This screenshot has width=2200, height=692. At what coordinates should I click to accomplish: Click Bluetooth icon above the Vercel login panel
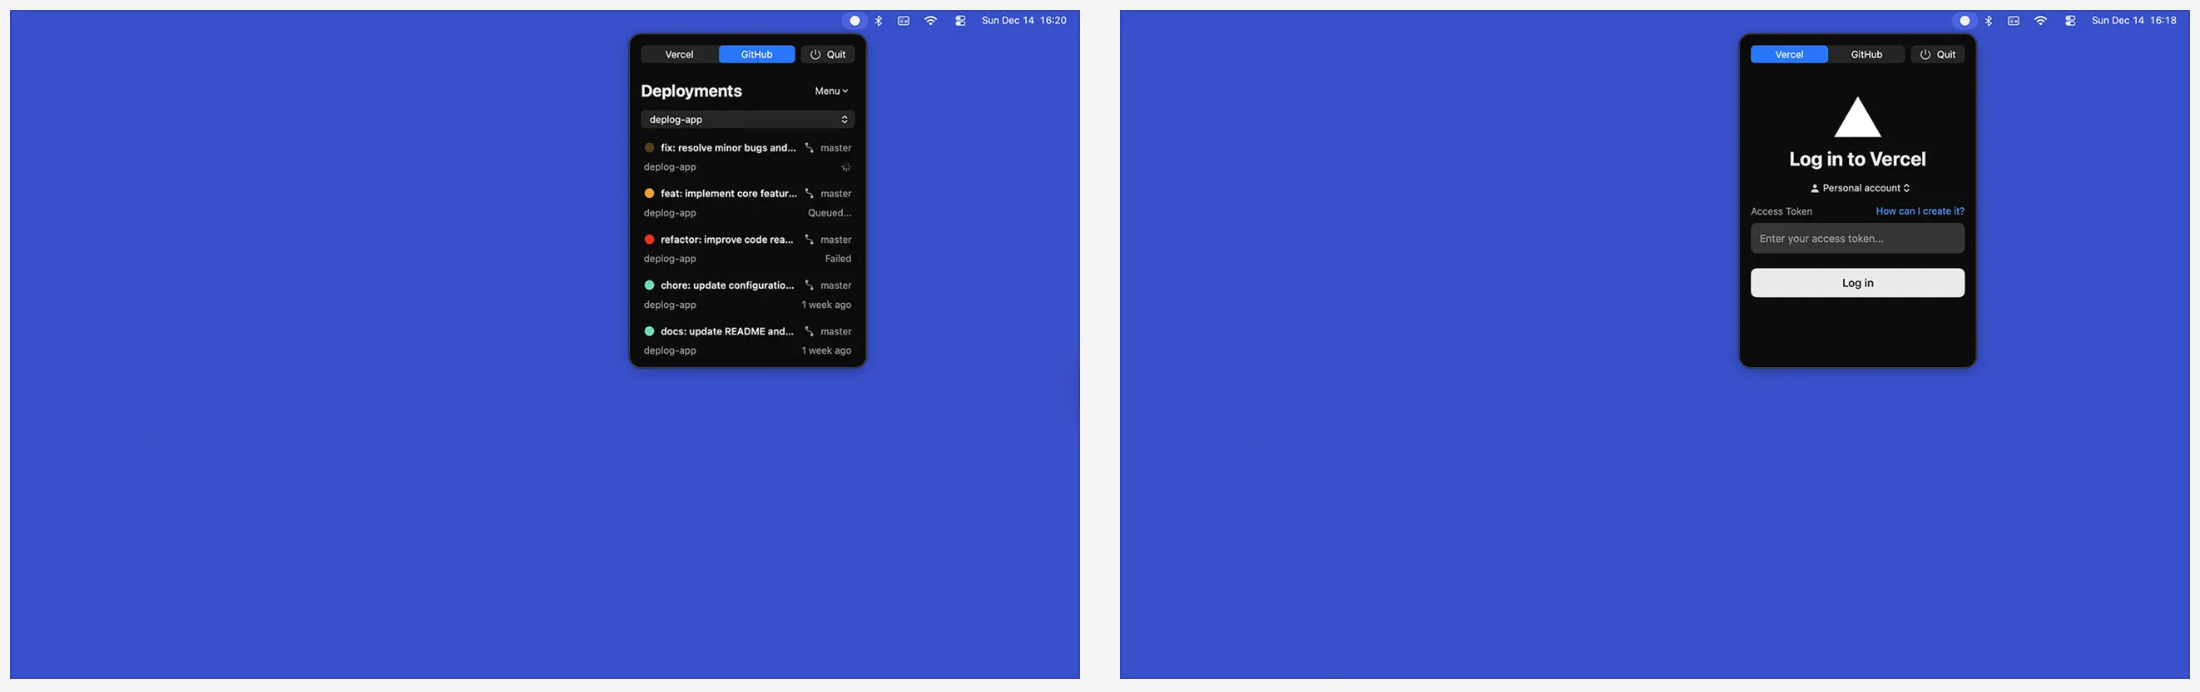(x=1988, y=21)
